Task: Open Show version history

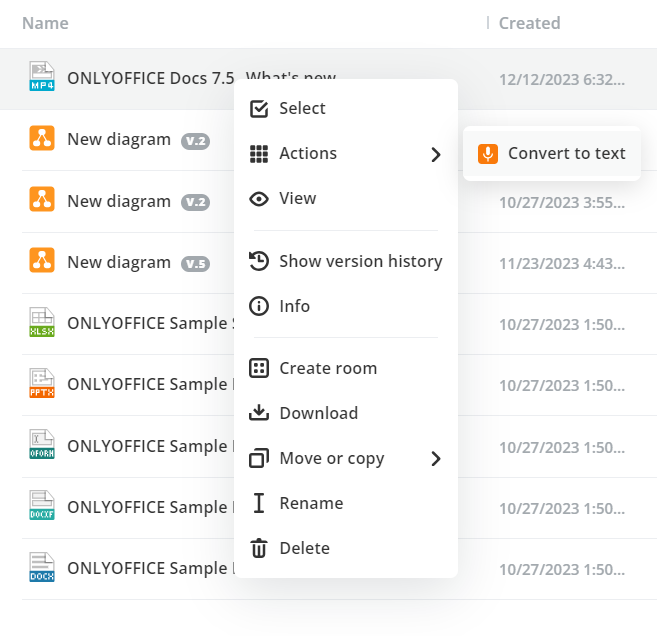Action: tap(360, 261)
